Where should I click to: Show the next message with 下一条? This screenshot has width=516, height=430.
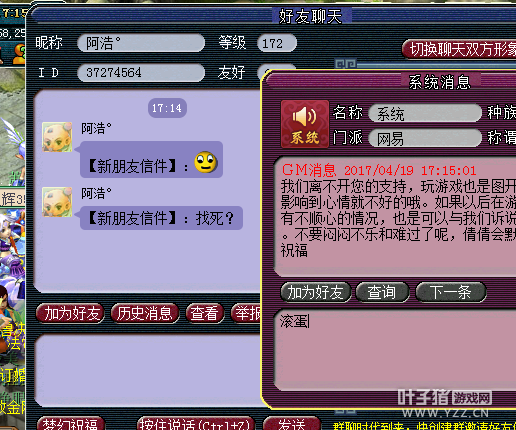click(451, 292)
